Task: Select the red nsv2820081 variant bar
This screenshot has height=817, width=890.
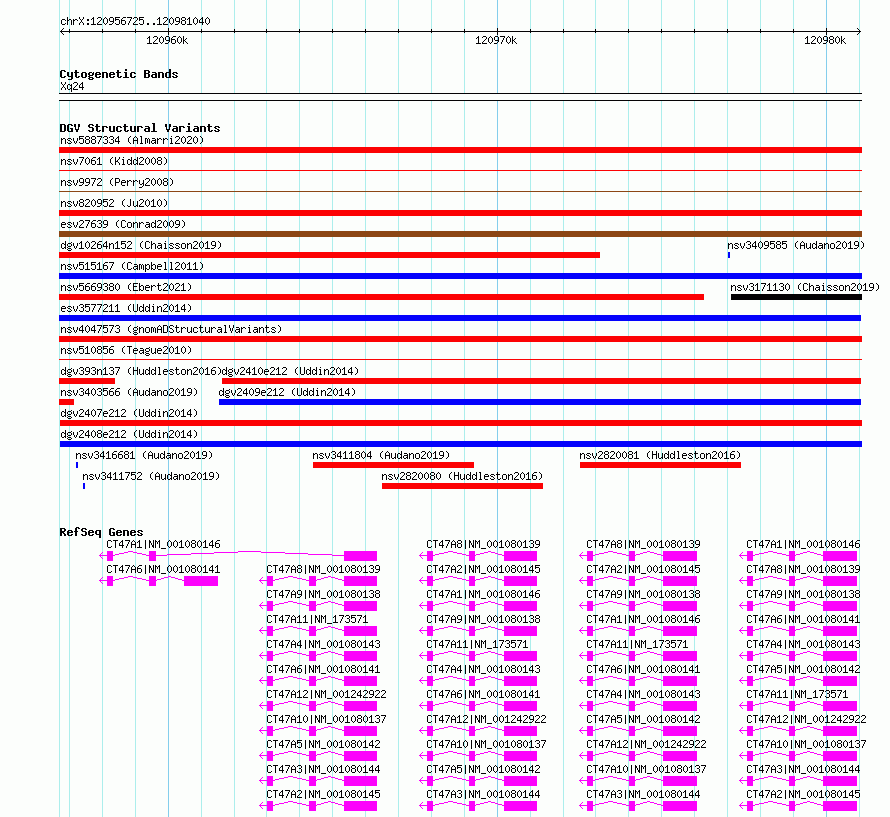Action: (660, 465)
